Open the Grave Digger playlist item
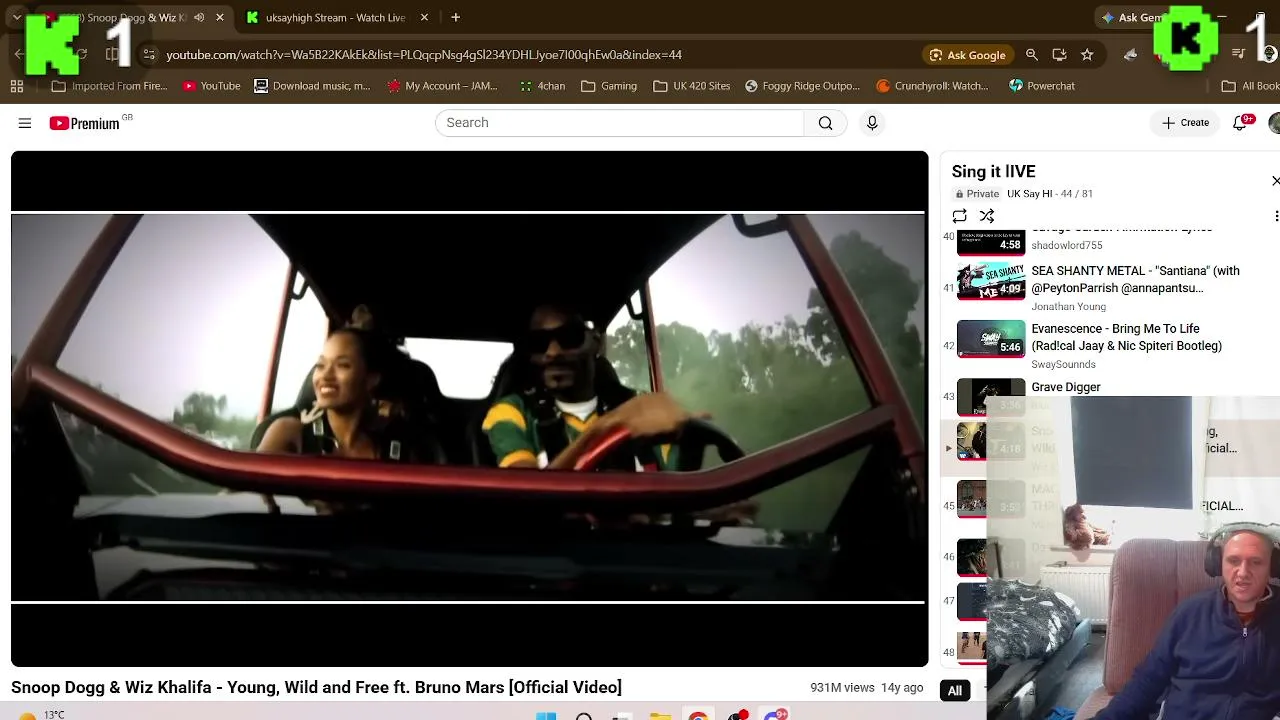Viewport: 1280px width, 720px height. click(1066, 387)
